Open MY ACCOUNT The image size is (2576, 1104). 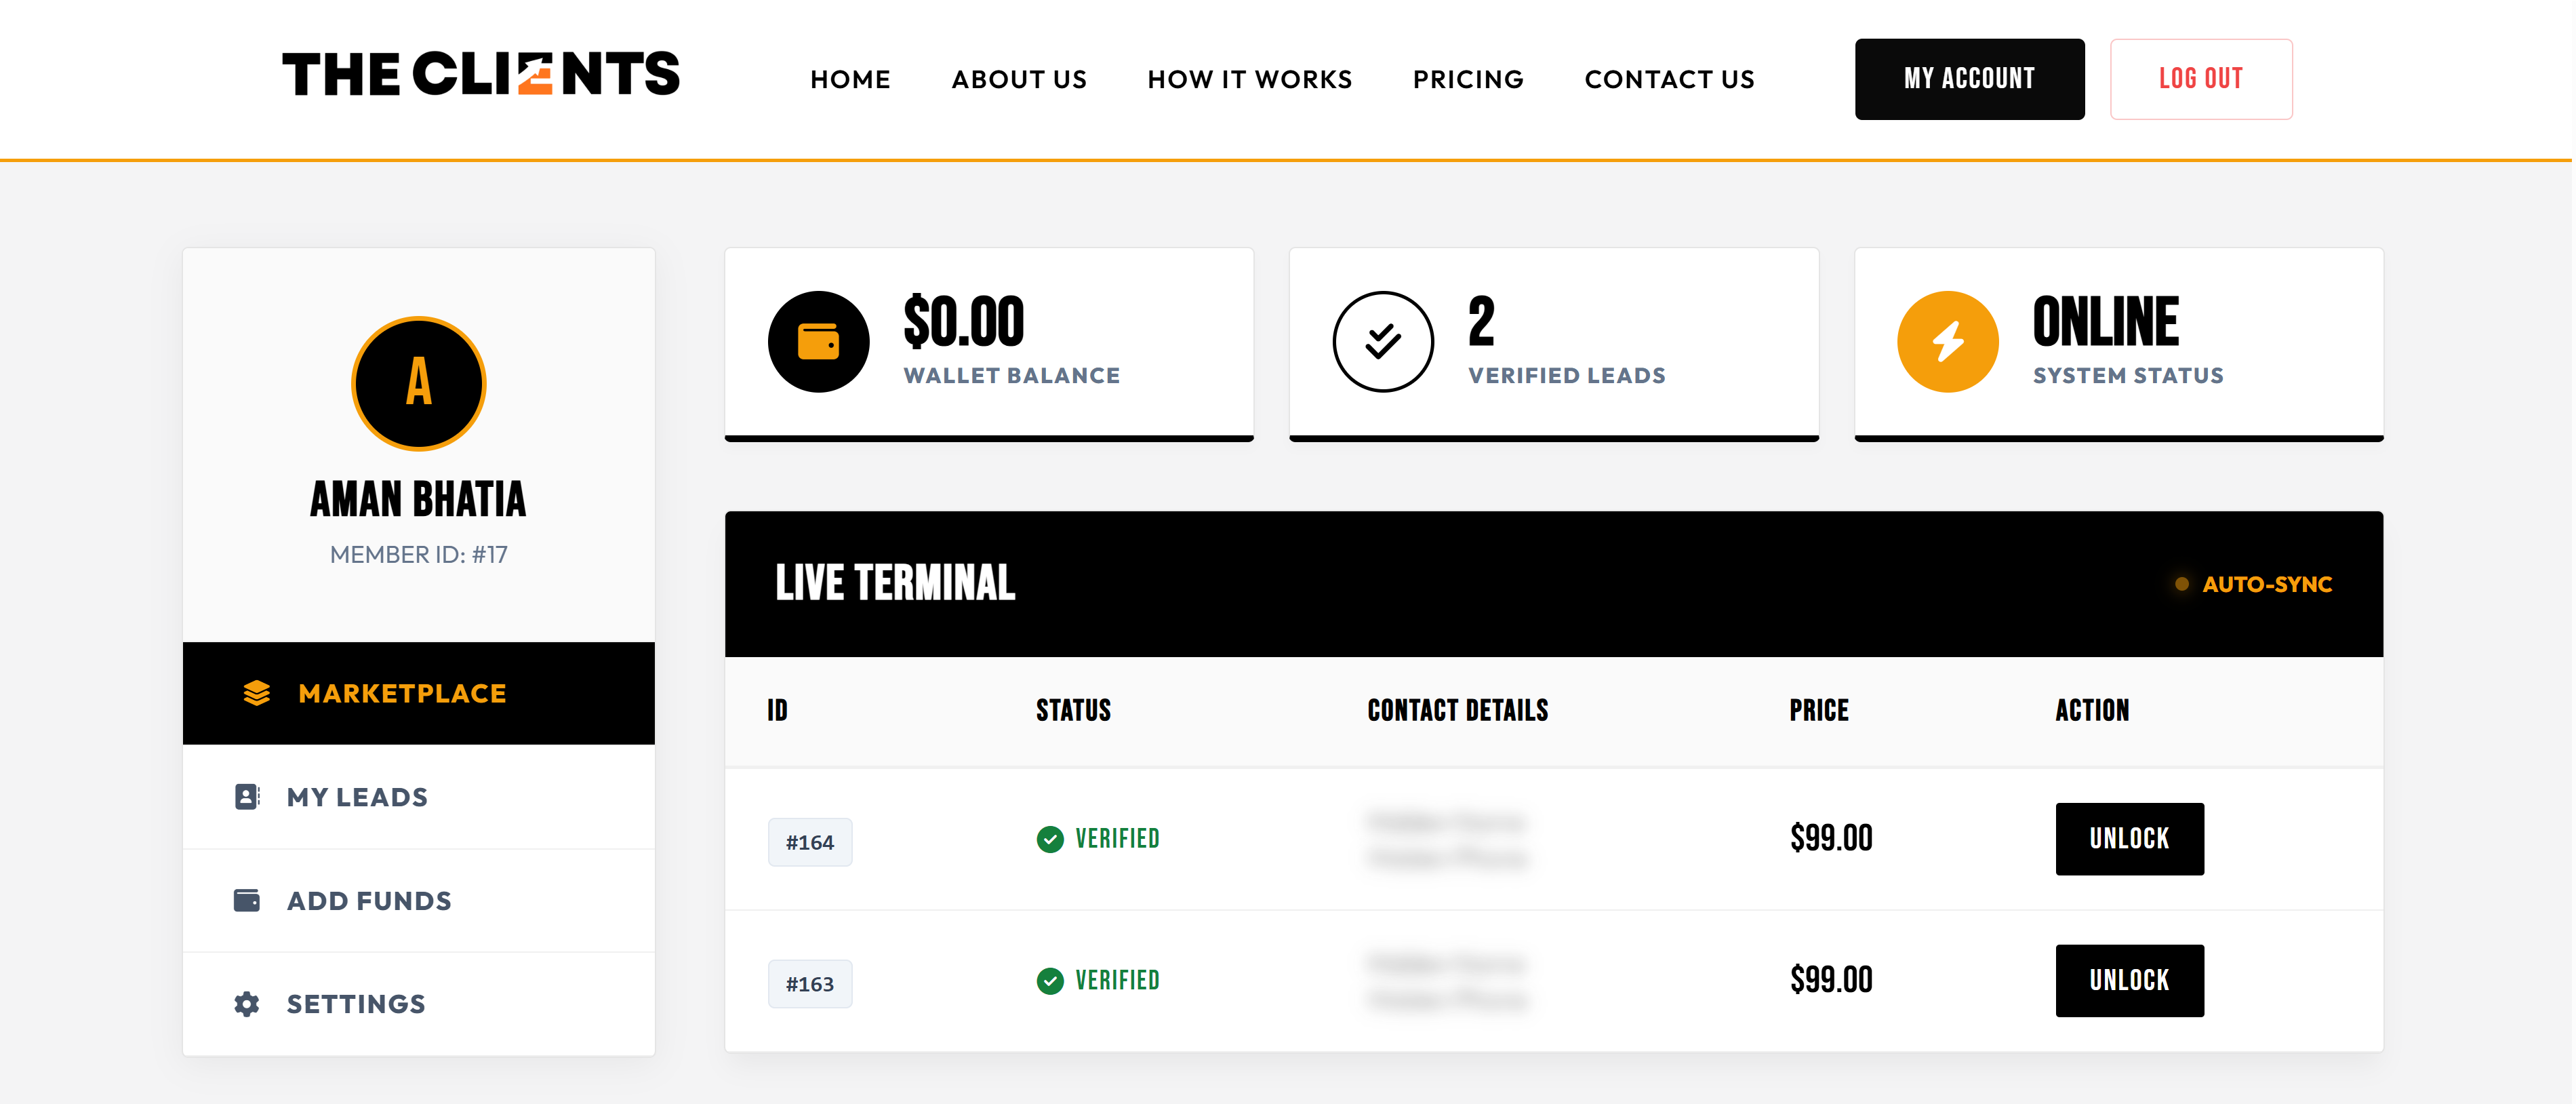(x=1969, y=78)
